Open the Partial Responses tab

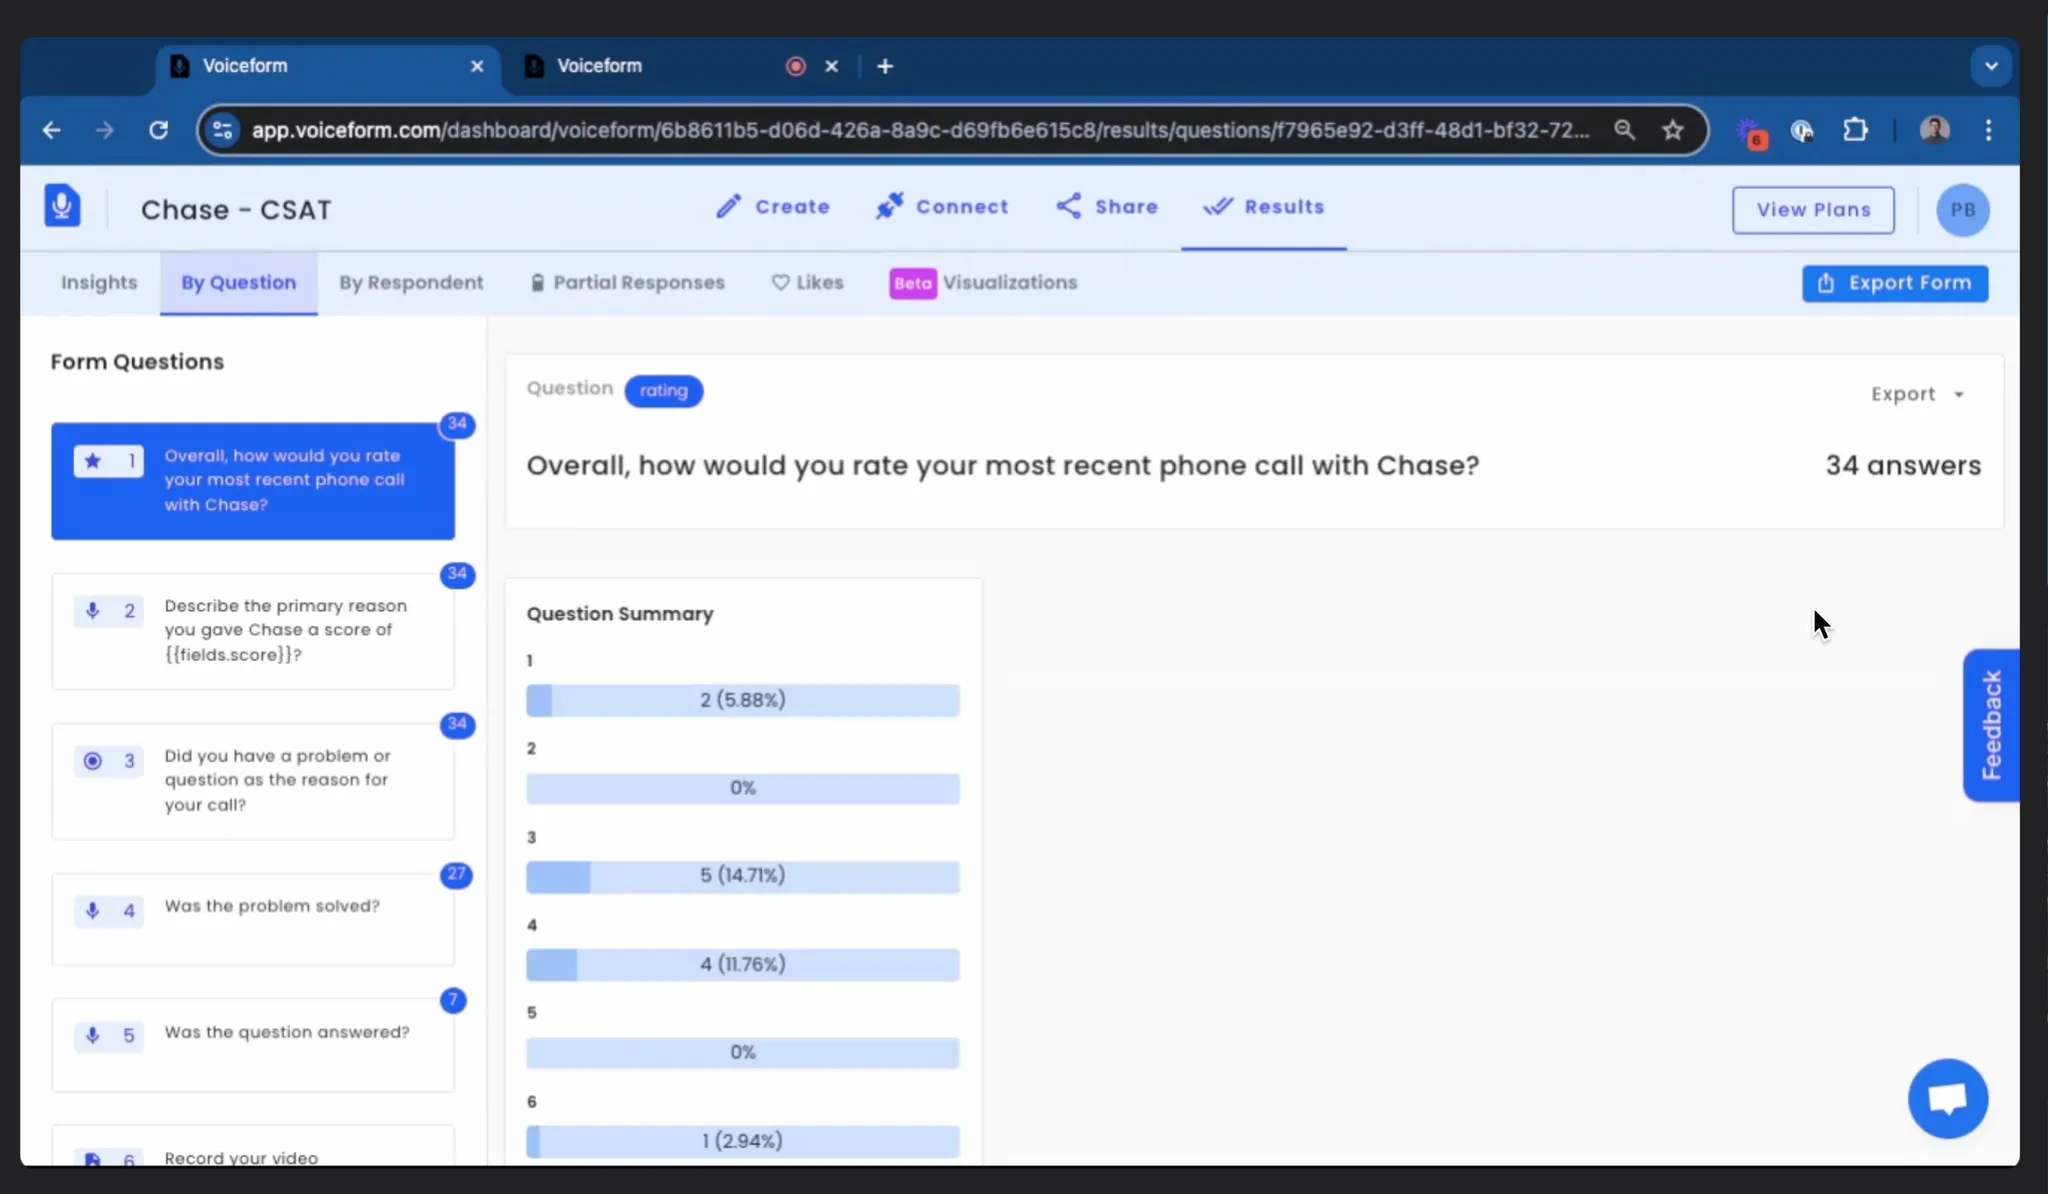click(x=627, y=283)
